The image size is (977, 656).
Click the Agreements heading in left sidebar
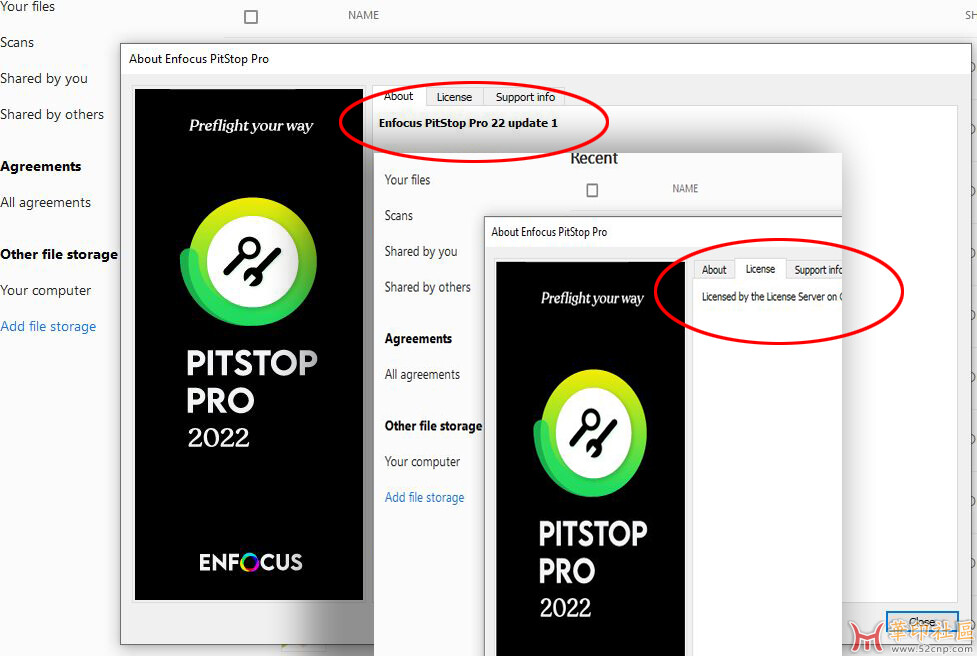[x=41, y=166]
